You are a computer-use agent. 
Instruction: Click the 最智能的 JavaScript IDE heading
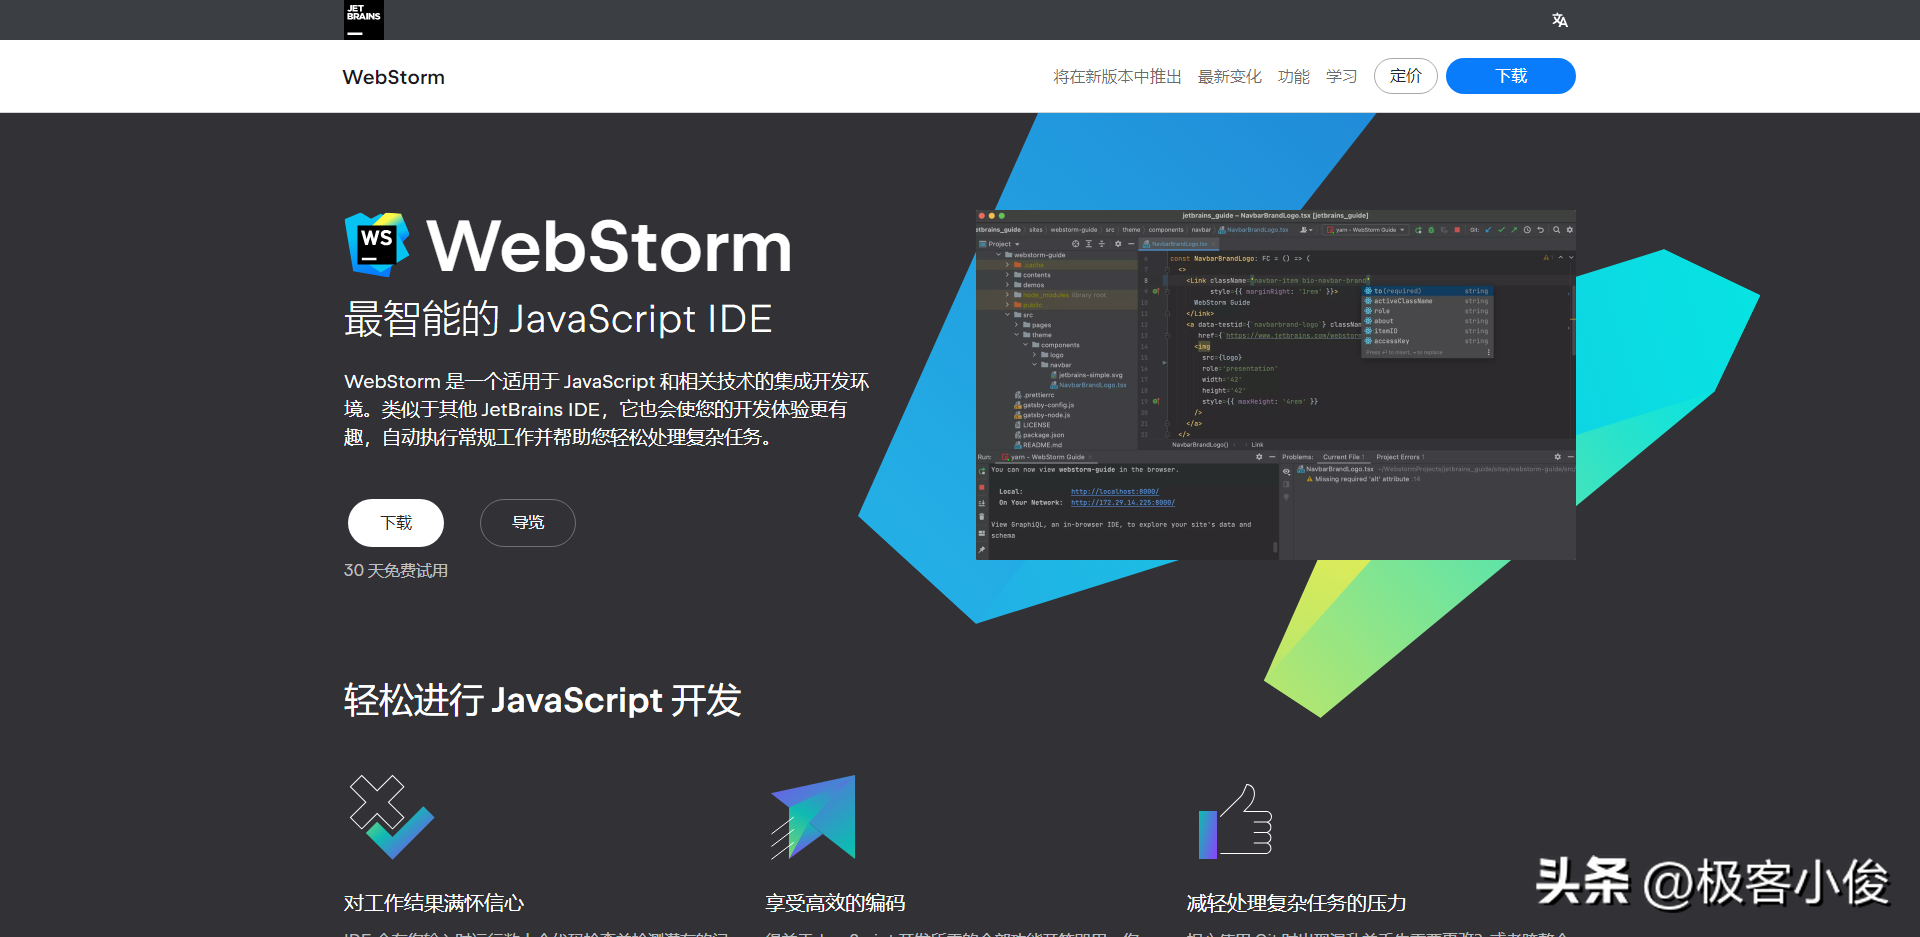[x=558, y=319]
